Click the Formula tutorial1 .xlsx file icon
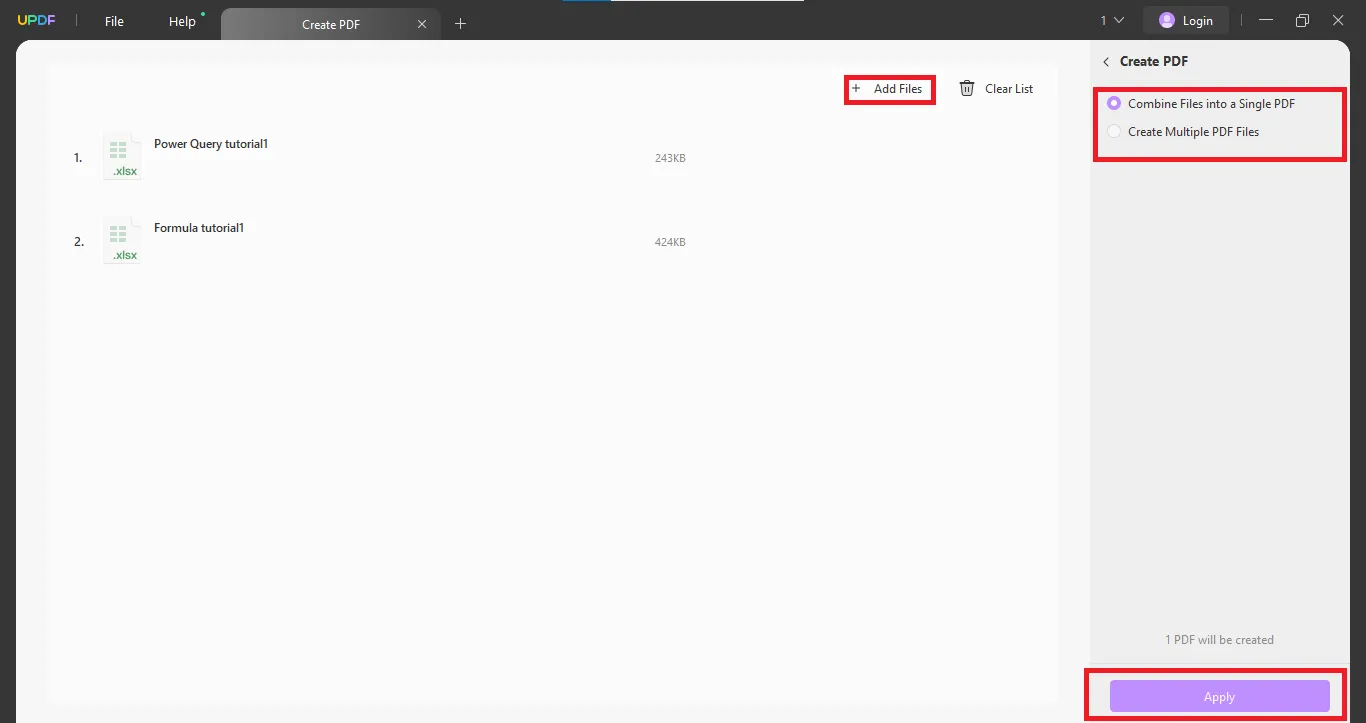The width and height of the screenshot is (1366, 723). pos(122,239)
